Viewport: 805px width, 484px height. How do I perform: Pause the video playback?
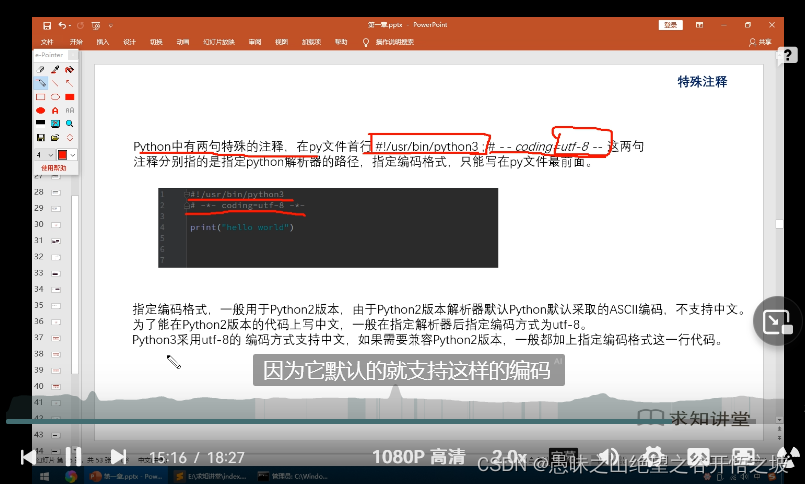[x=73, y=456]
